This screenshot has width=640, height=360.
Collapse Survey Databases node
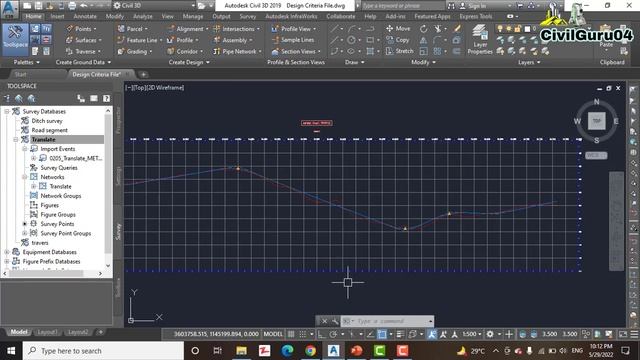(x=7, y=111)
